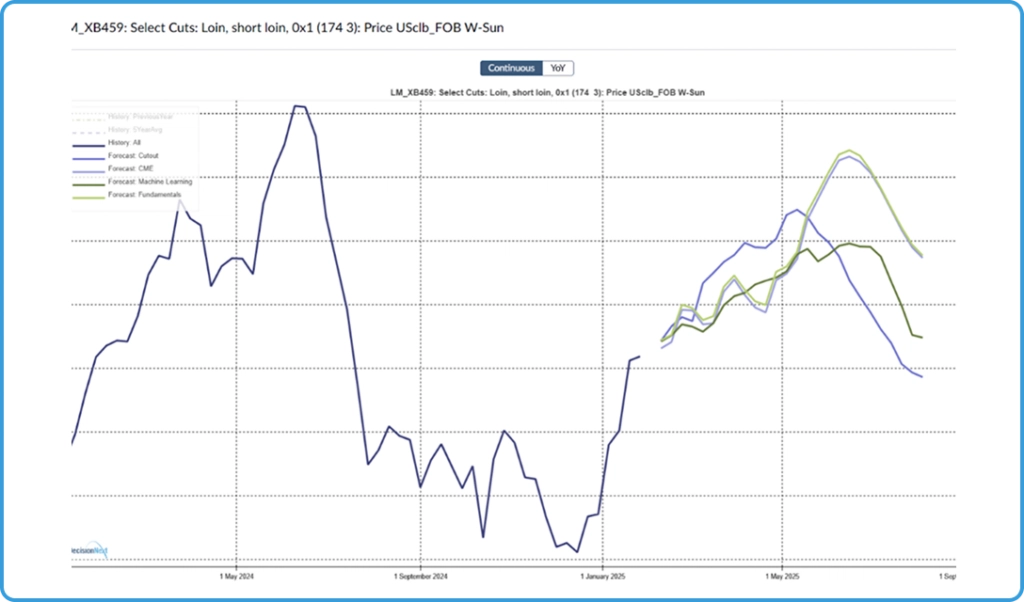Click dark green Machine Learning line swatch

pos(90,182)
